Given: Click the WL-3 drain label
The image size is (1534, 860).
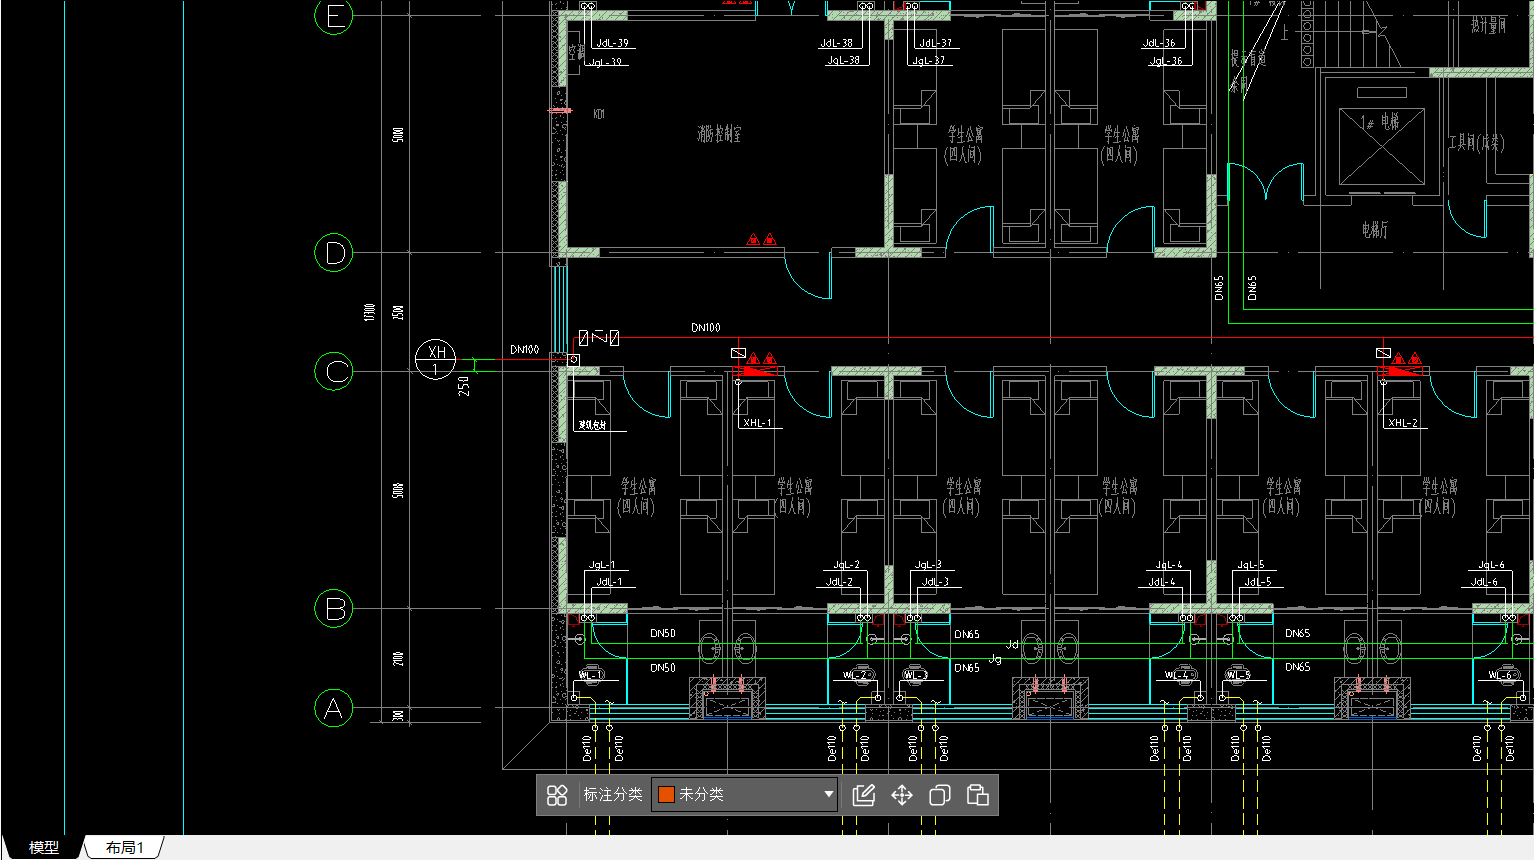Looking at the screenshot, I should click(x=915, y=676).
